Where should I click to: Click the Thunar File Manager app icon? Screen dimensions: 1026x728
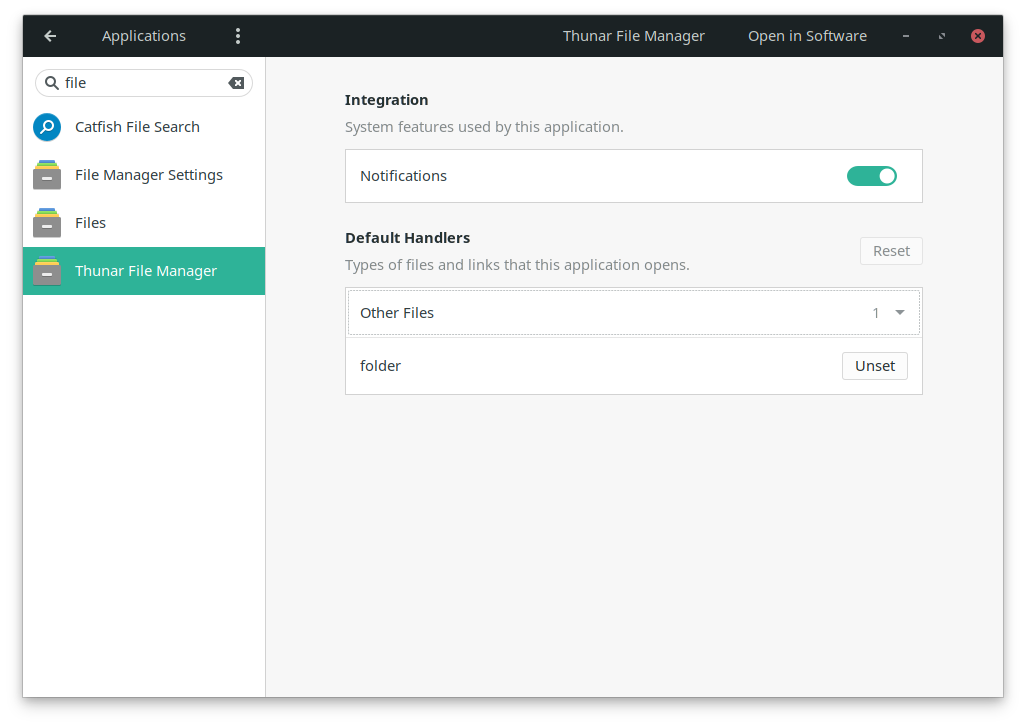tap(47, 271)
